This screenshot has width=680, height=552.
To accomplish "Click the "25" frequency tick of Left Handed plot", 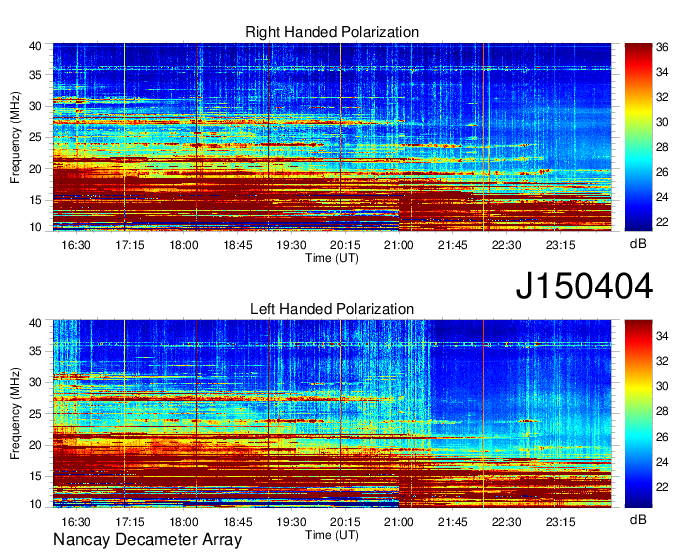I will pos(36,414).
